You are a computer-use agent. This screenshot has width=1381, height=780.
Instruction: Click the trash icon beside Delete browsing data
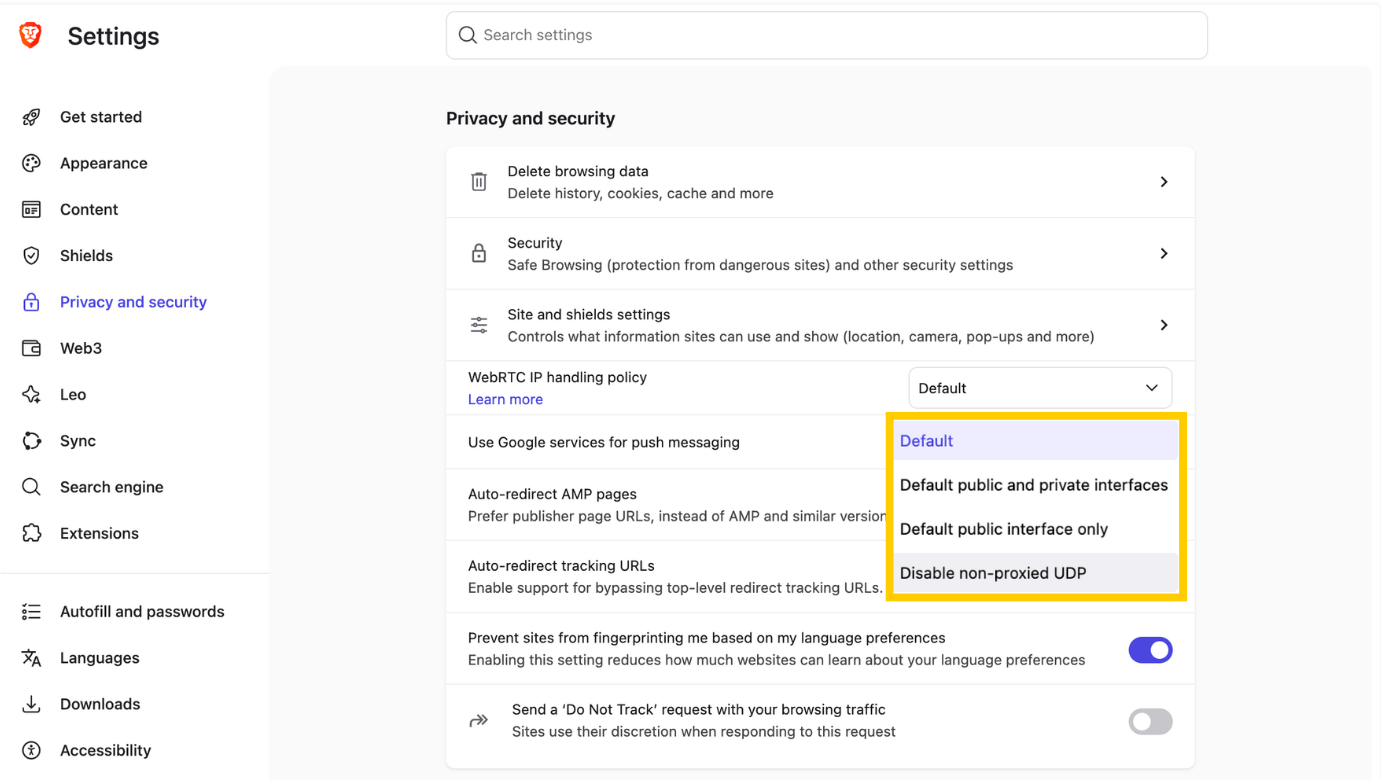pyautogui.click(x=479, y=182)
